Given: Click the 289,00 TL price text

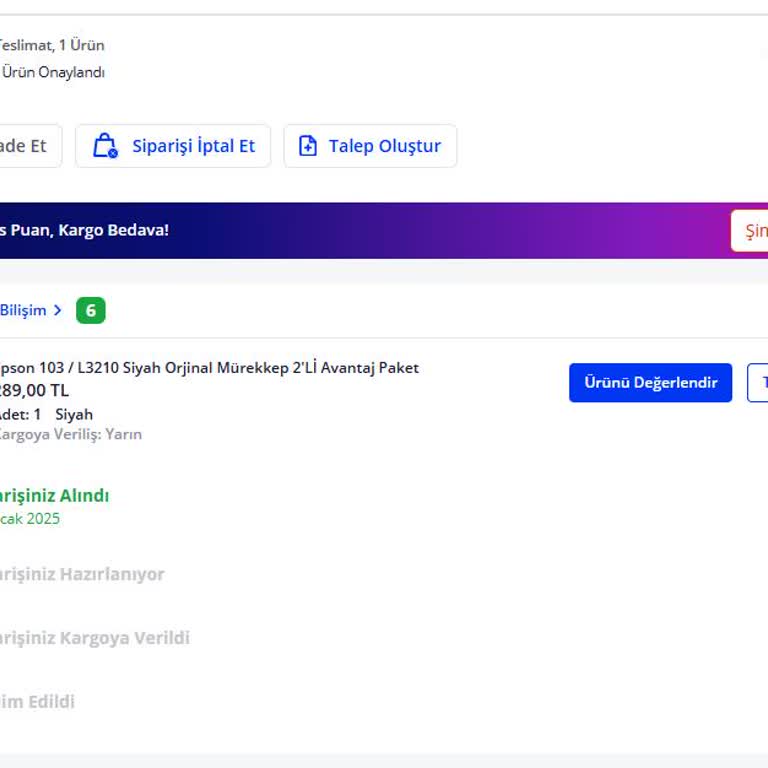Looking at the screenshot, I should 34,391.
